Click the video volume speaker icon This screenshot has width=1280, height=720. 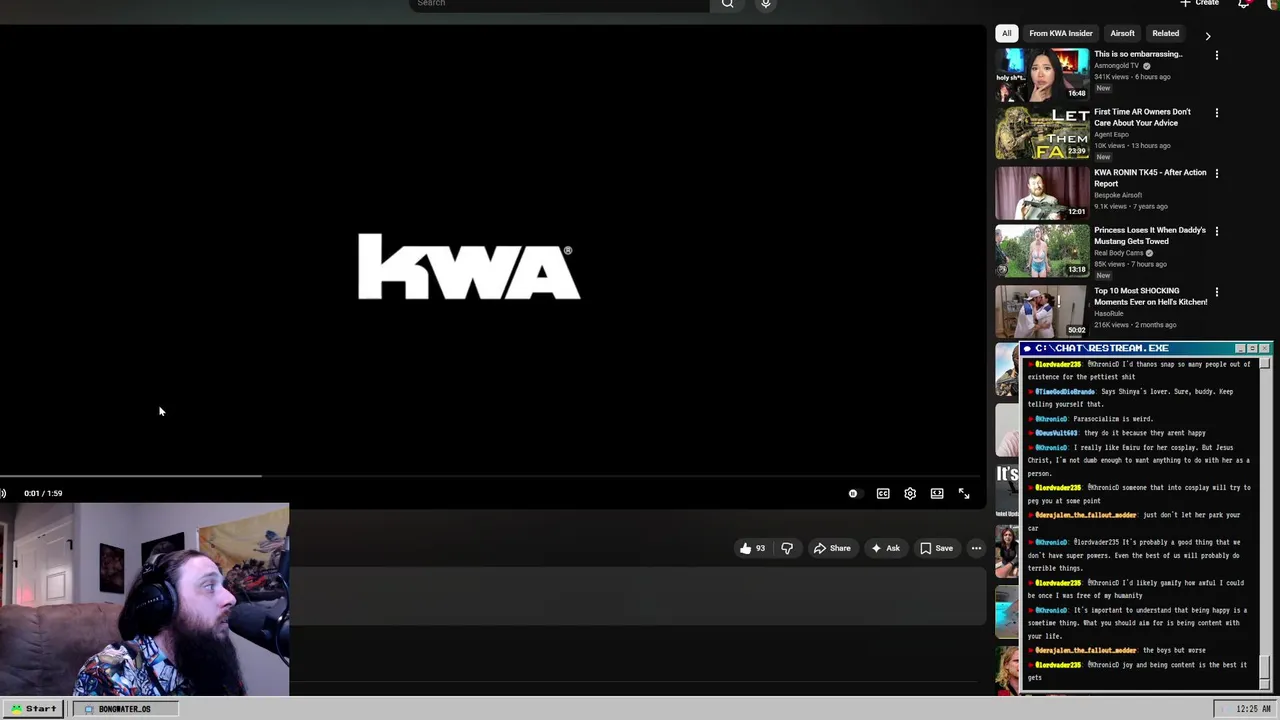pos(3,493)
